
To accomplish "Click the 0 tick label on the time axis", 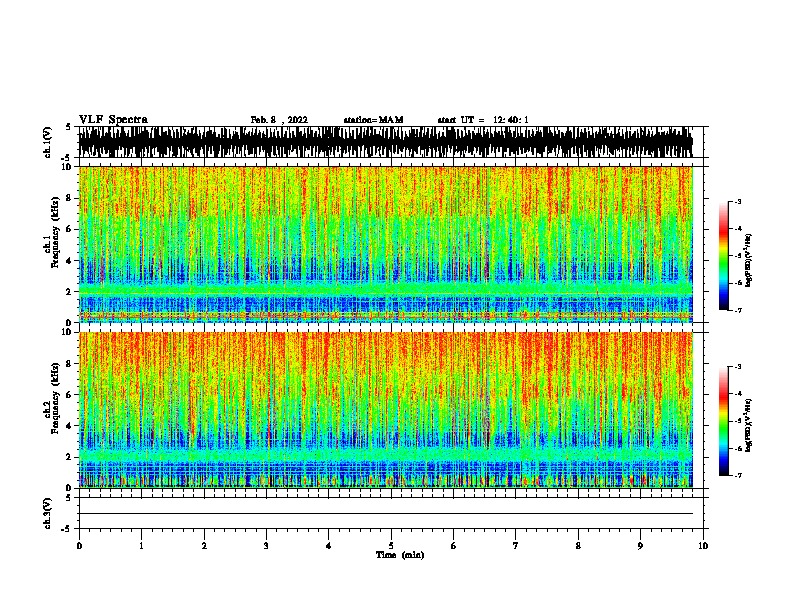I will (x=79, y=545).
